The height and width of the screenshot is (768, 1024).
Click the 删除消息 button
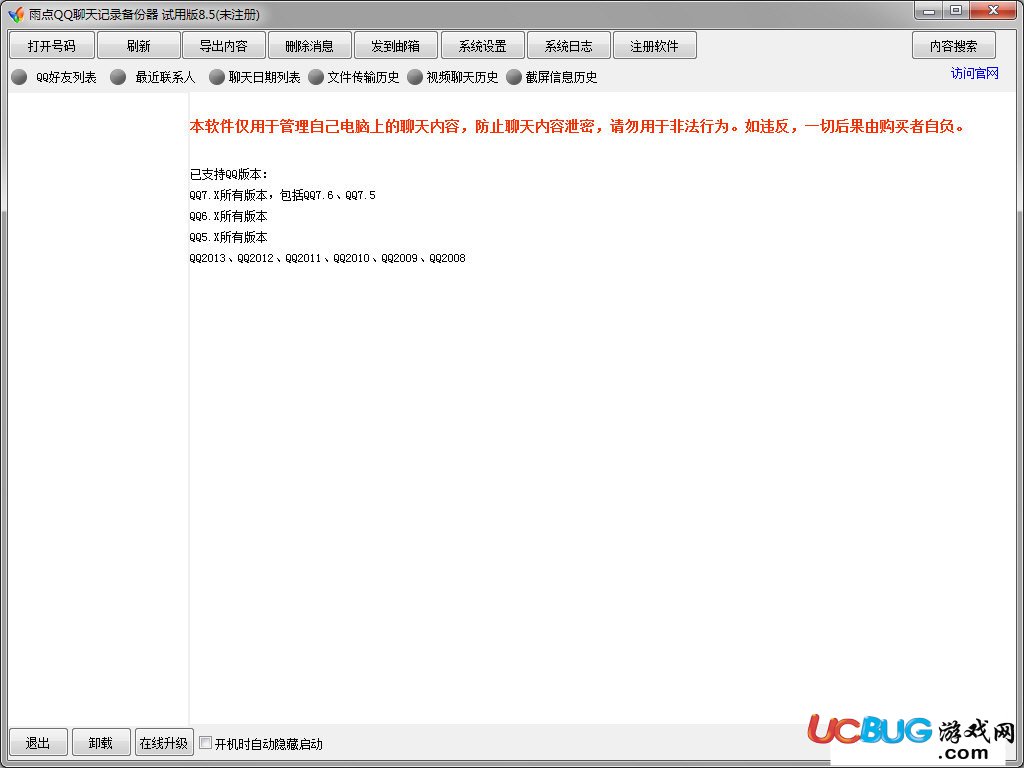pyautogui.click(x=310, y=46)
